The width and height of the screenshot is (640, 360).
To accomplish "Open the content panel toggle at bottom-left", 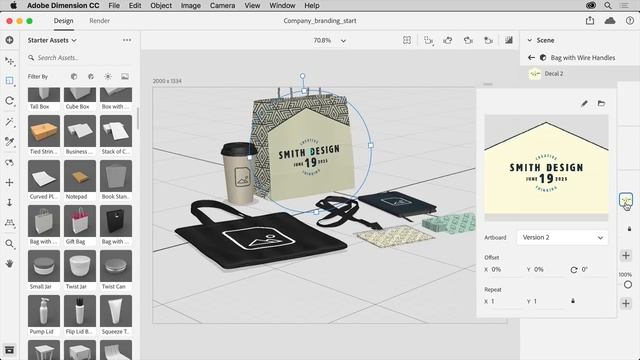I will tap(9, 350).
